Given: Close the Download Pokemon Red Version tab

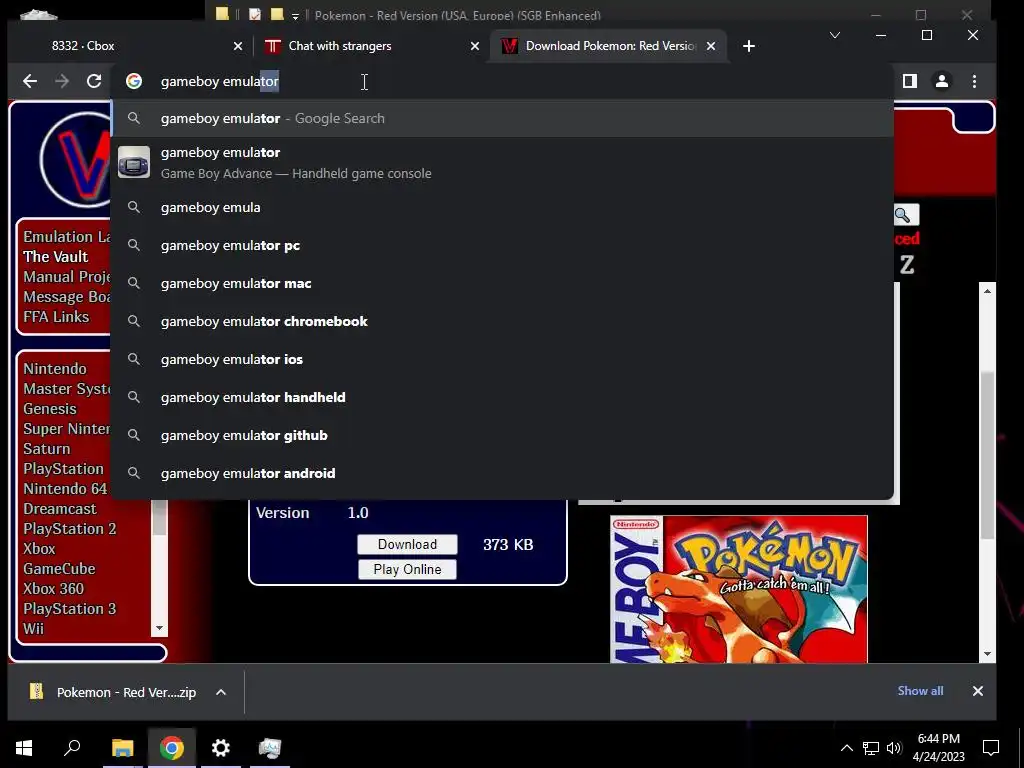Looking at the screenshot, I should [x=711, y=46].
